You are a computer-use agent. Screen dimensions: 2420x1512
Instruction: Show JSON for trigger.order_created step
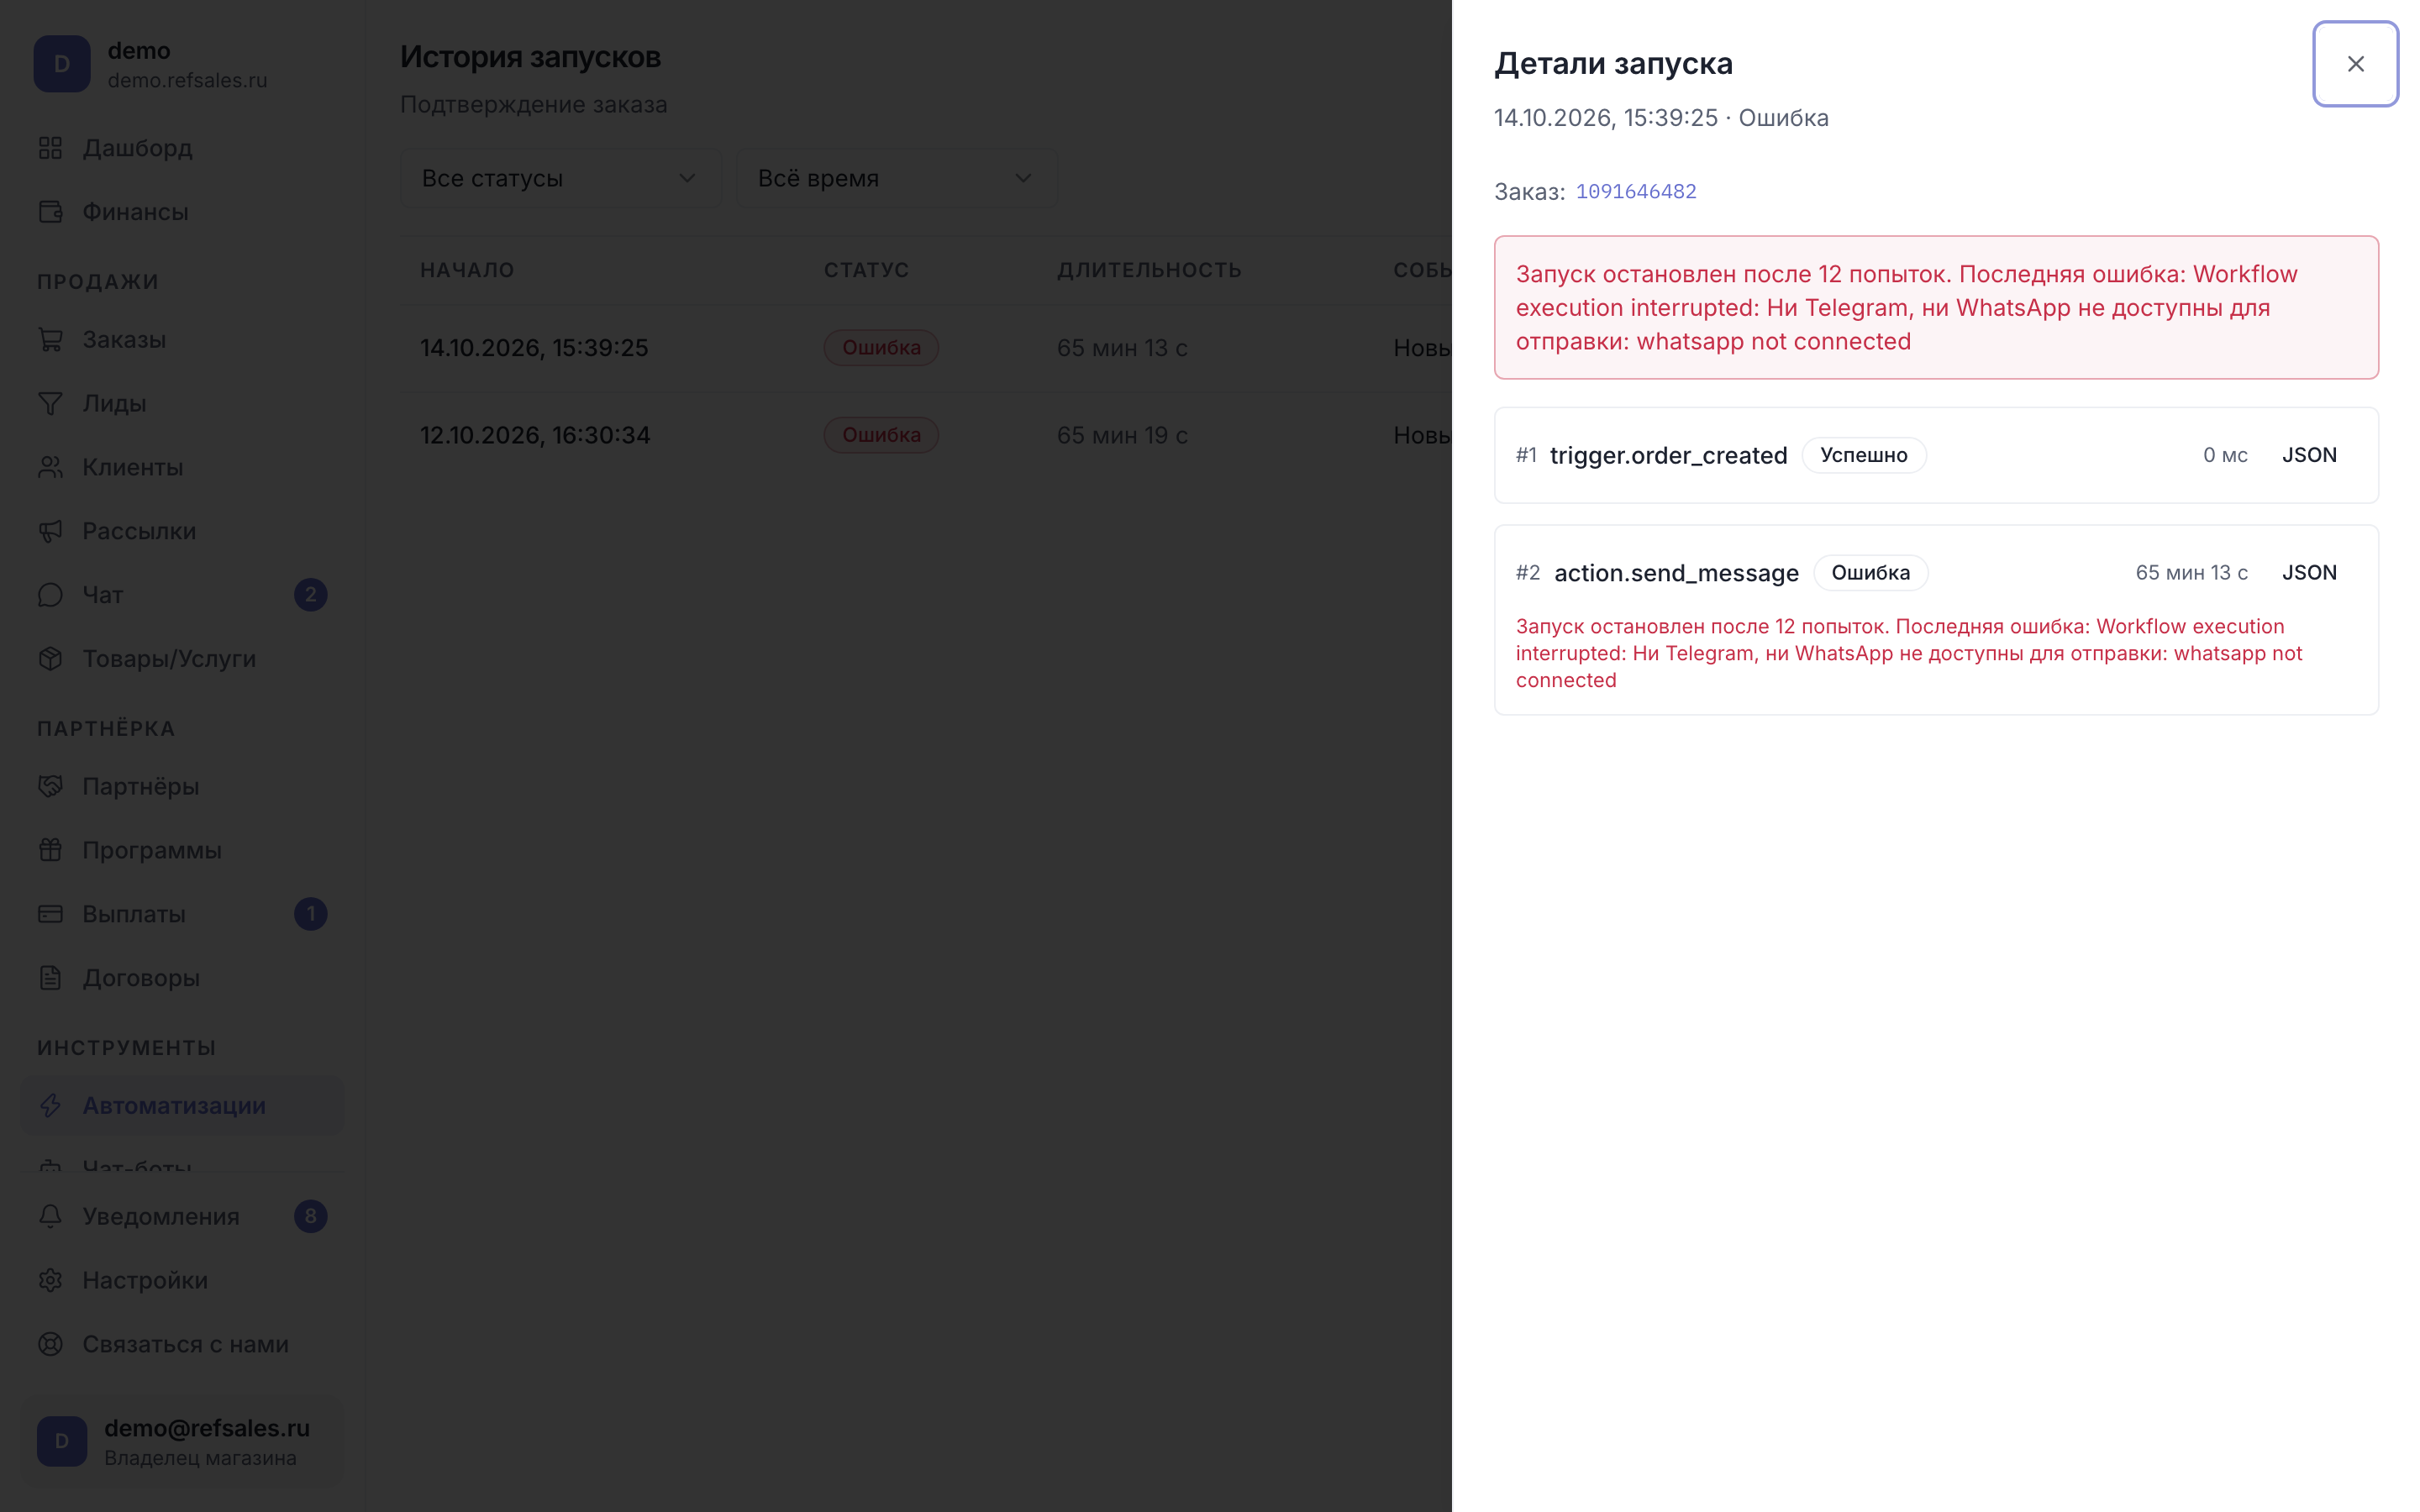(x=2309, y=455)
